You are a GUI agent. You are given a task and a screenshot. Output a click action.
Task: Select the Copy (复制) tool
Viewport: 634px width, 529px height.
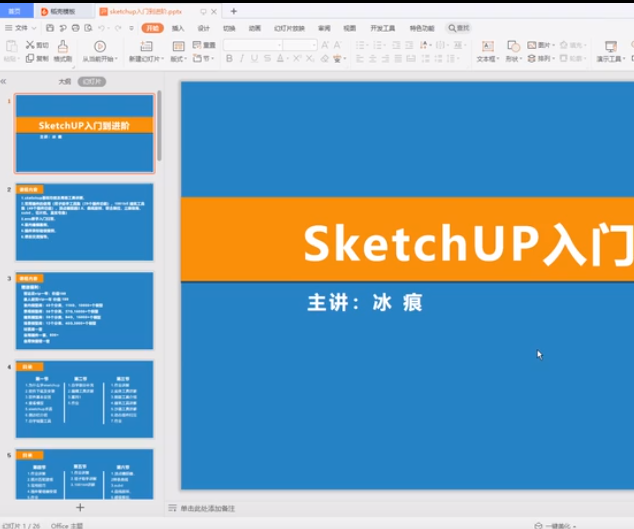pyautogui.click(x=37, y=59)
